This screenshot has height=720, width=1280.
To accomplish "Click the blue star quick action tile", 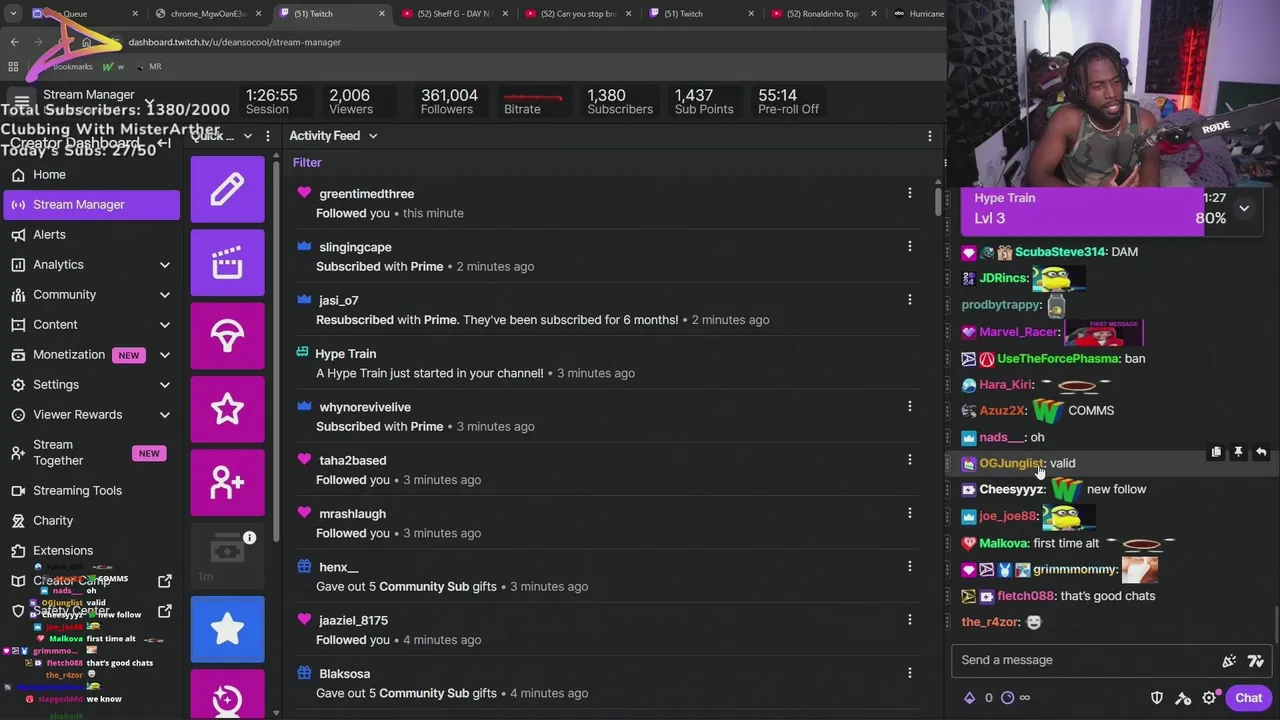I will [x=227, y=629].
